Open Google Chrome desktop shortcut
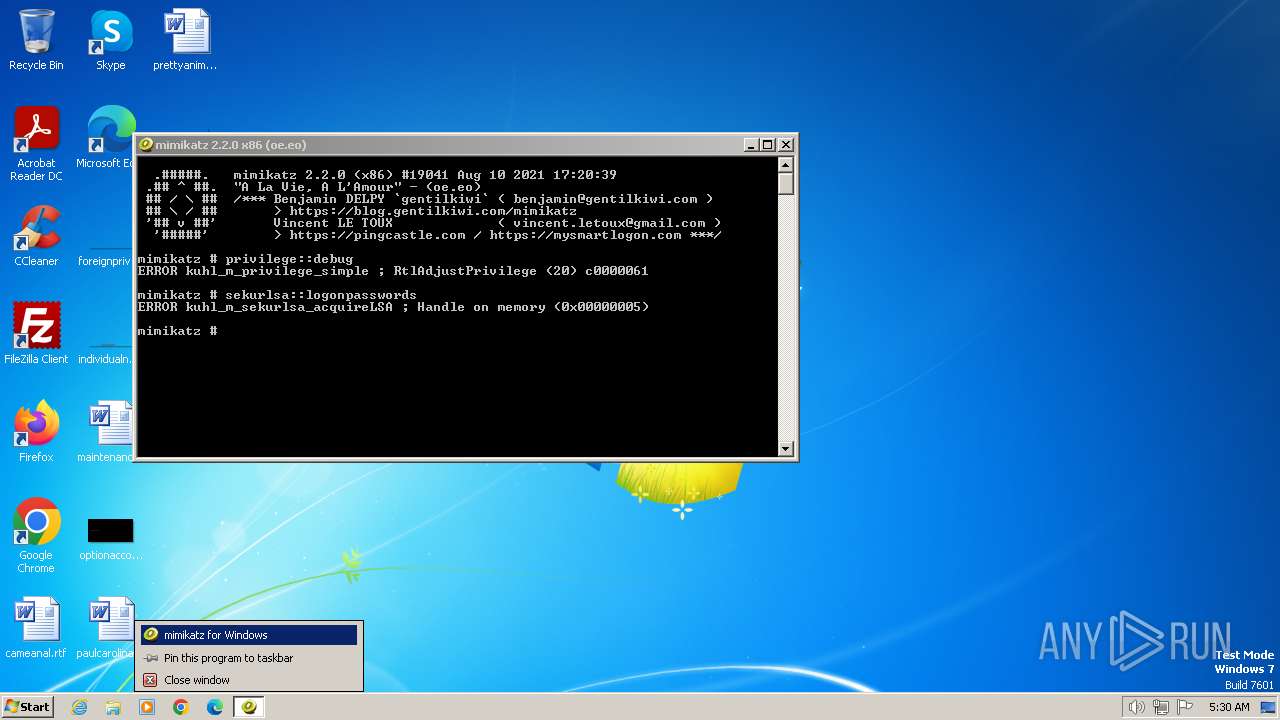This screenshot has height=720, width=1280. tap(36, 536)
